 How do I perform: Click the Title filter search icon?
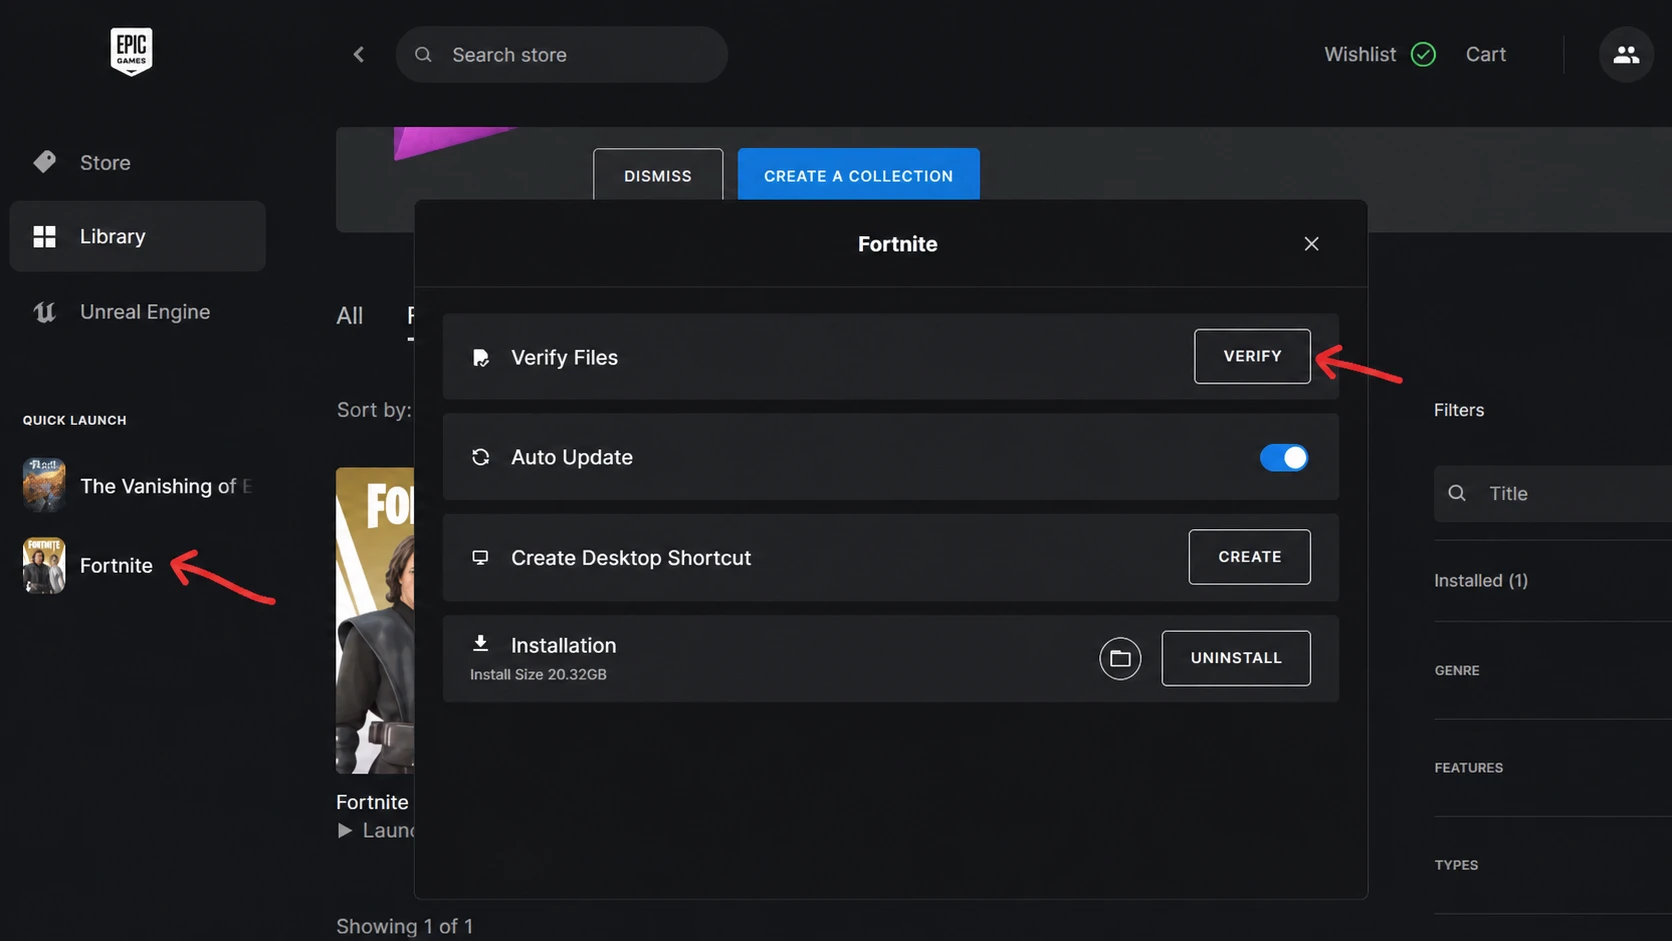pos(1457,493)
